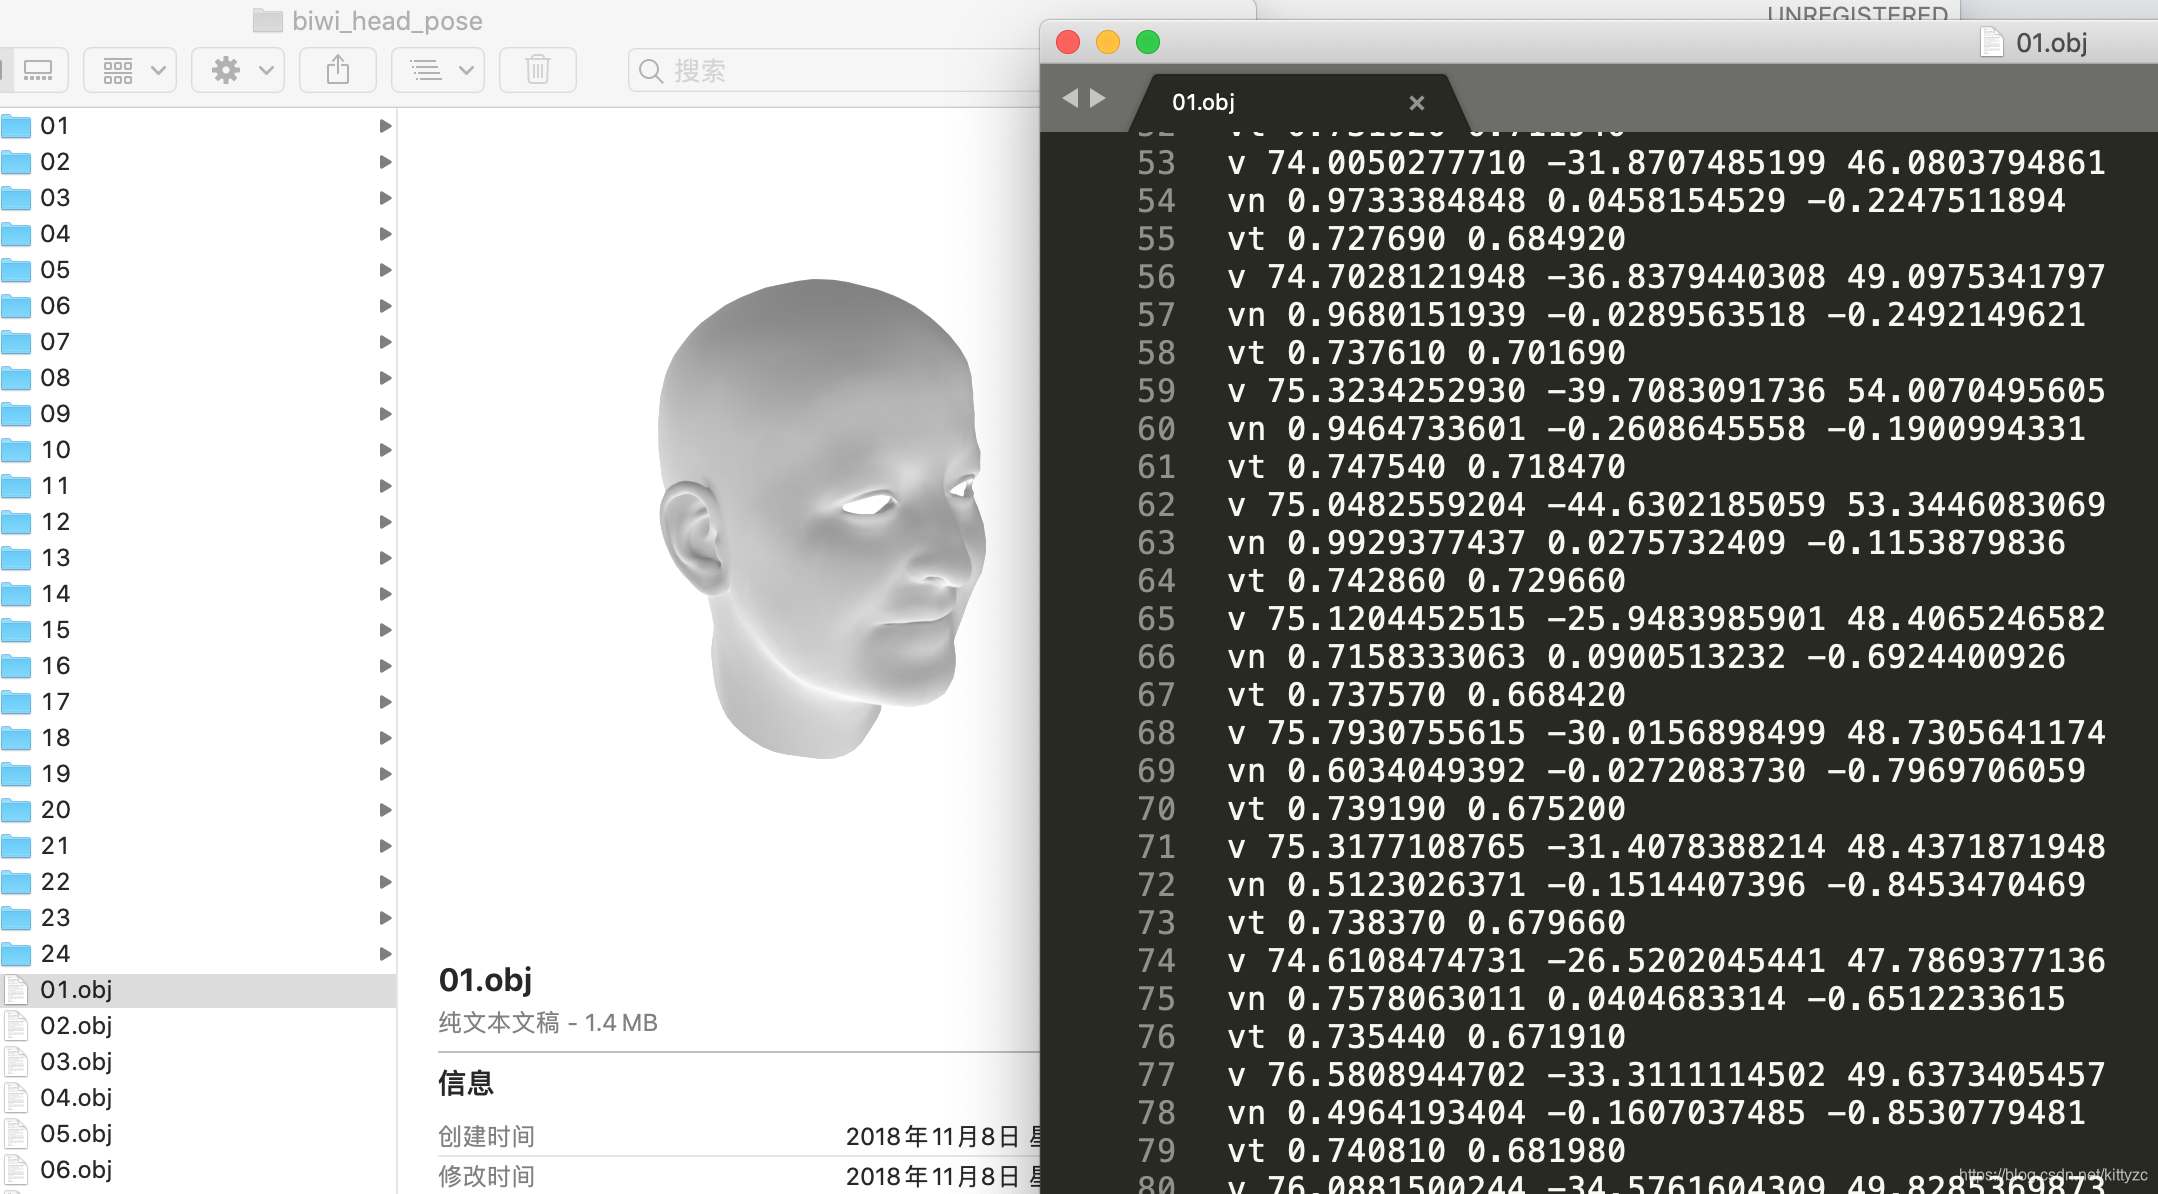This screenshot has height=1194, width=2158.
Task: Select folder 24 in the list
Action: [56, 954]
